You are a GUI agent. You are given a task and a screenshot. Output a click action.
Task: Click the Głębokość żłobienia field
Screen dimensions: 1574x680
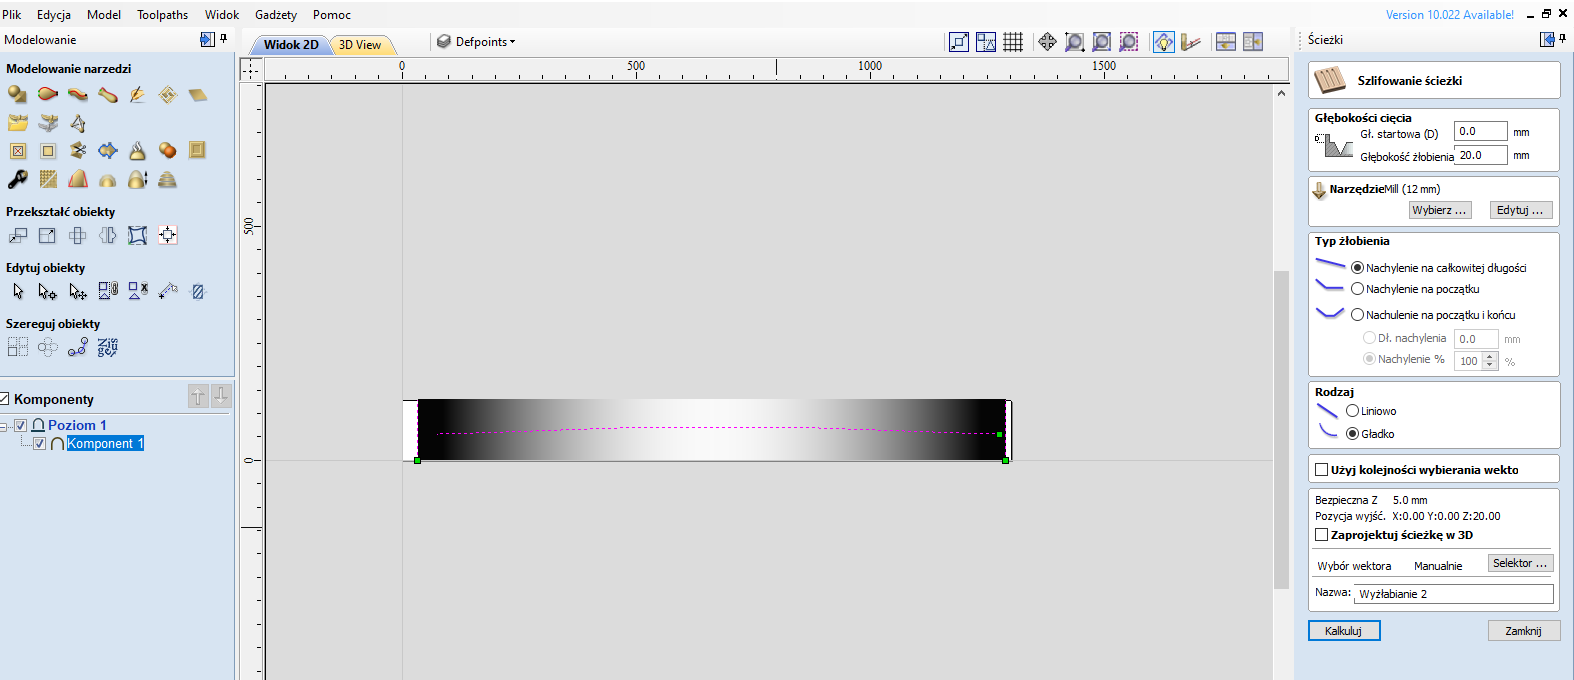(x=1480, y=155)
